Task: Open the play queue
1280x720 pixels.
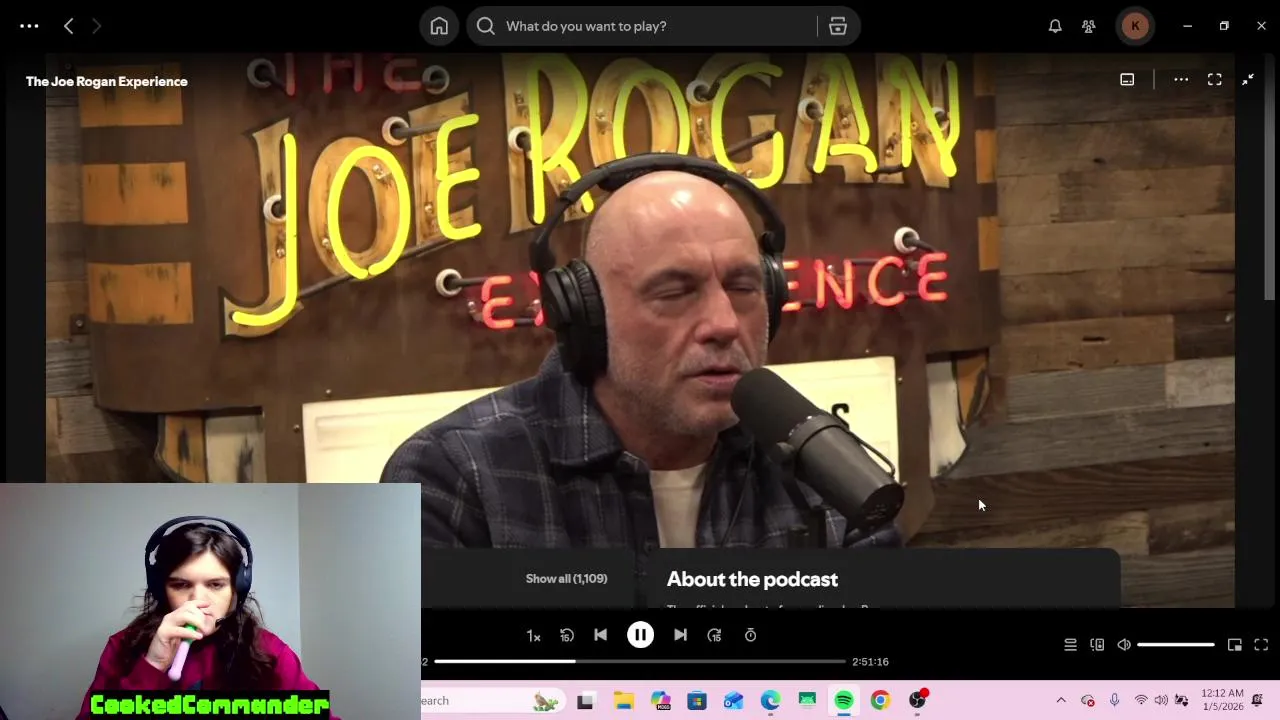Action: [1070, 645]
